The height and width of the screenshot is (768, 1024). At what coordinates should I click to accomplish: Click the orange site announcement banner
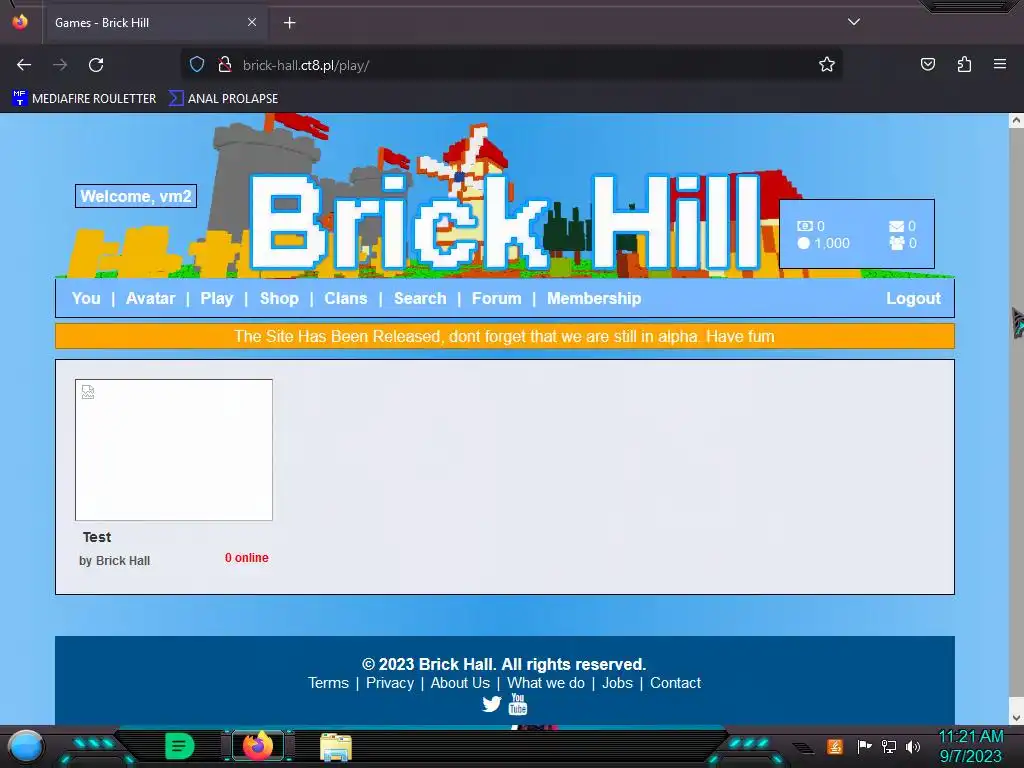click(505, 336)
